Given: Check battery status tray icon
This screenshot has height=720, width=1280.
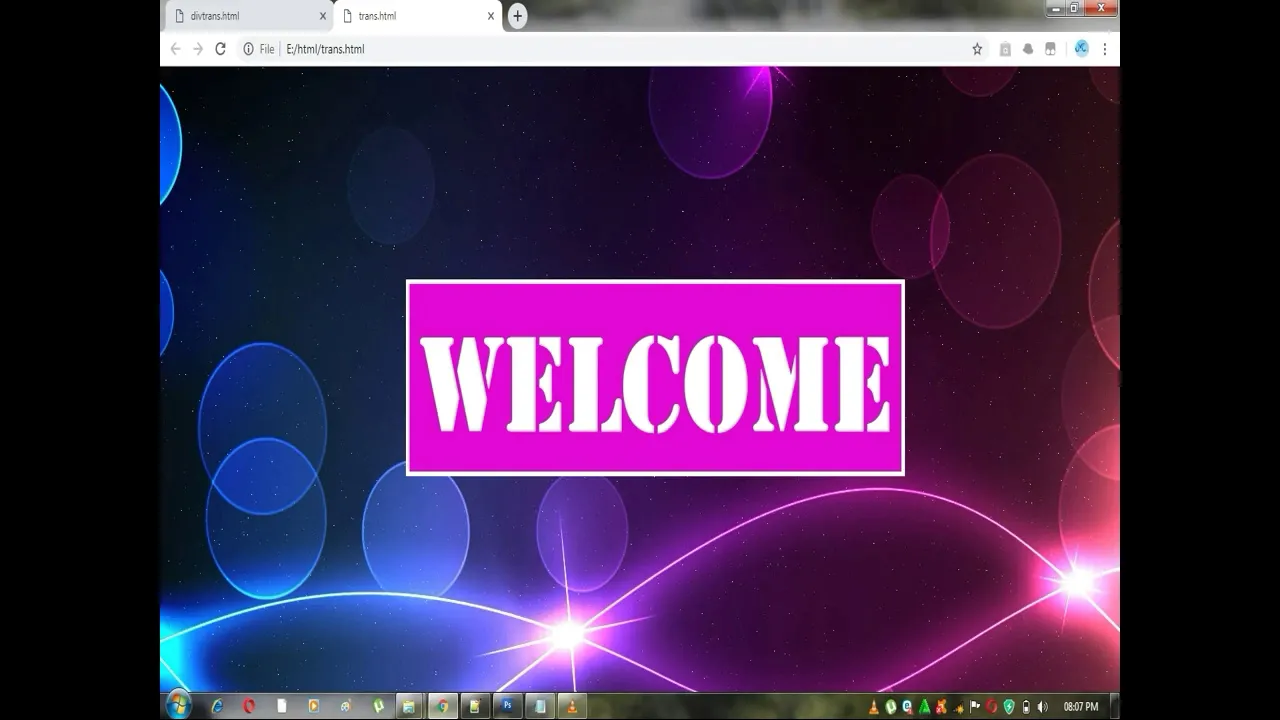Looking at the screenshot, I should coord(1026,707).
